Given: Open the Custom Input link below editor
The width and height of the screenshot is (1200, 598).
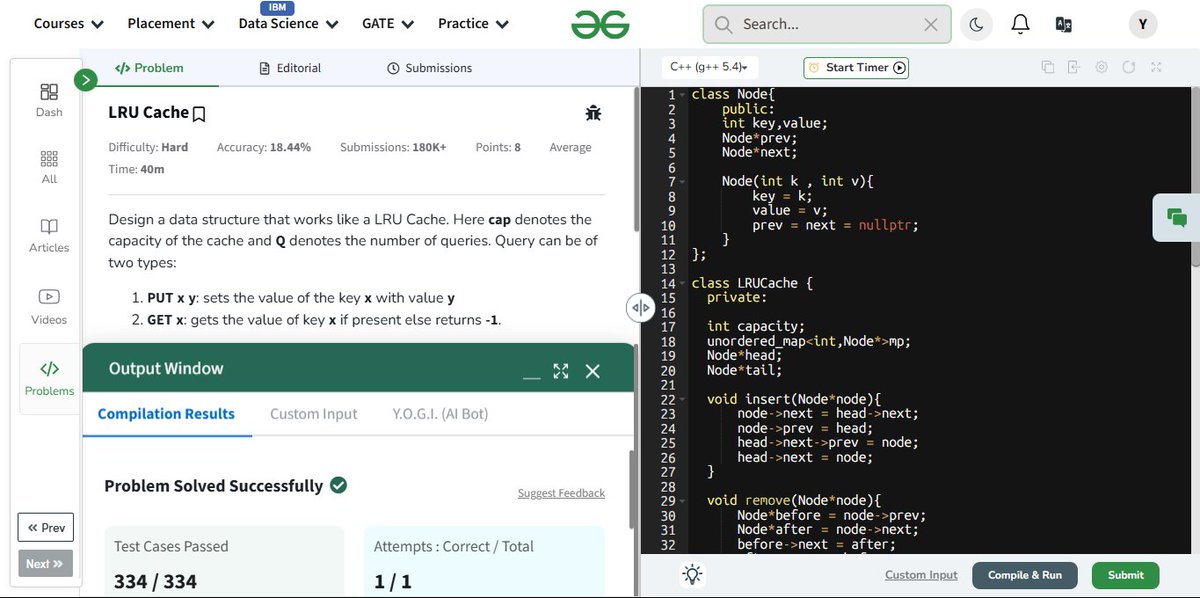Looking at the screenshot, I should 921,575.
